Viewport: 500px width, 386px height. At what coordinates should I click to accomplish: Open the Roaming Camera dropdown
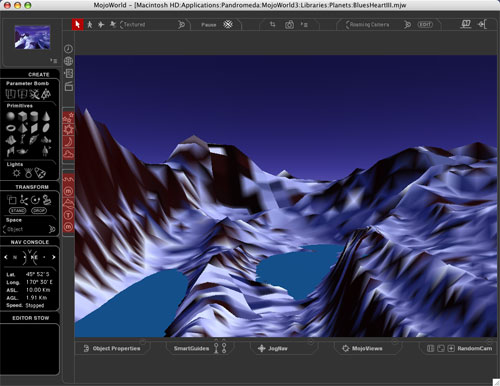(x=378, y=25)
